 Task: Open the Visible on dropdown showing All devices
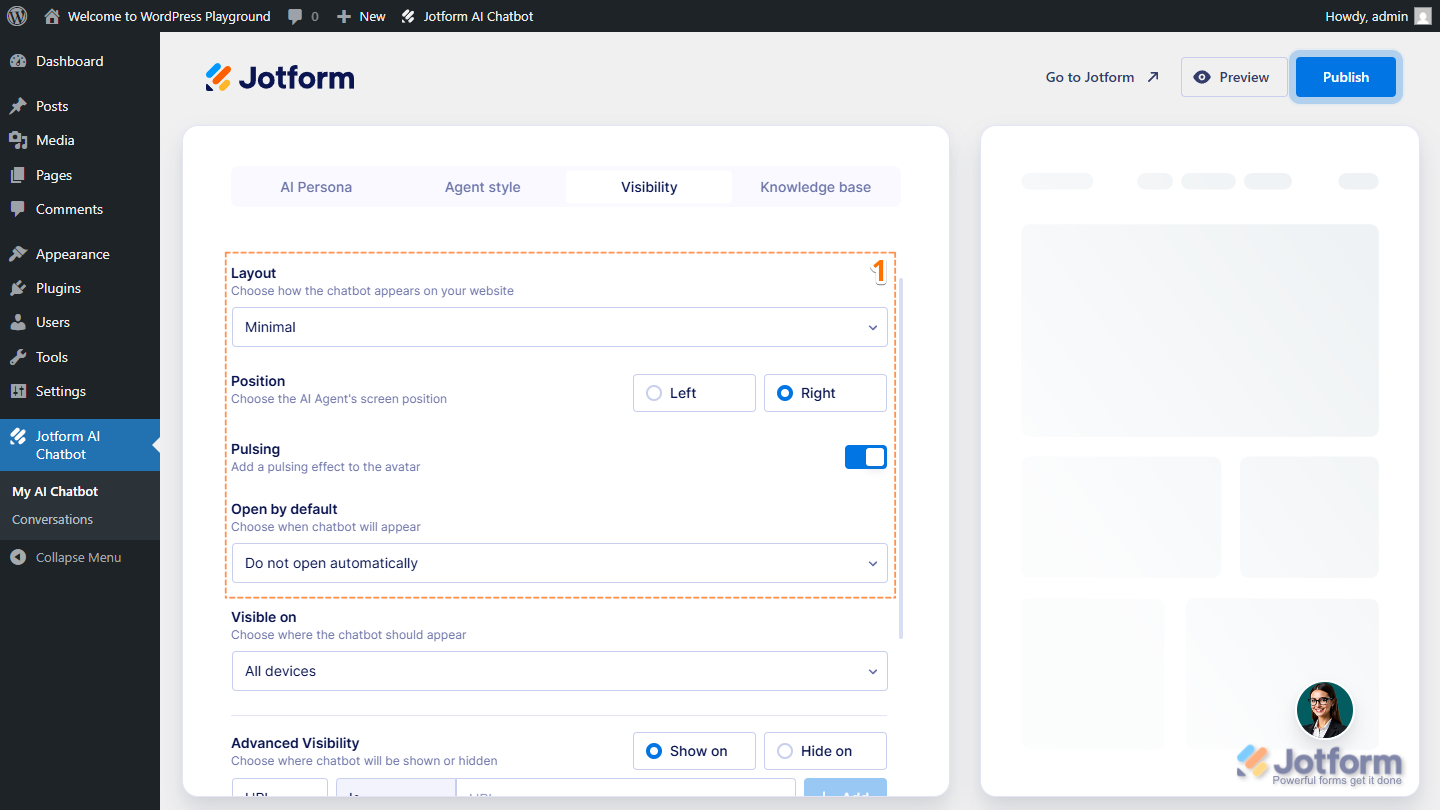coord(560,671)
